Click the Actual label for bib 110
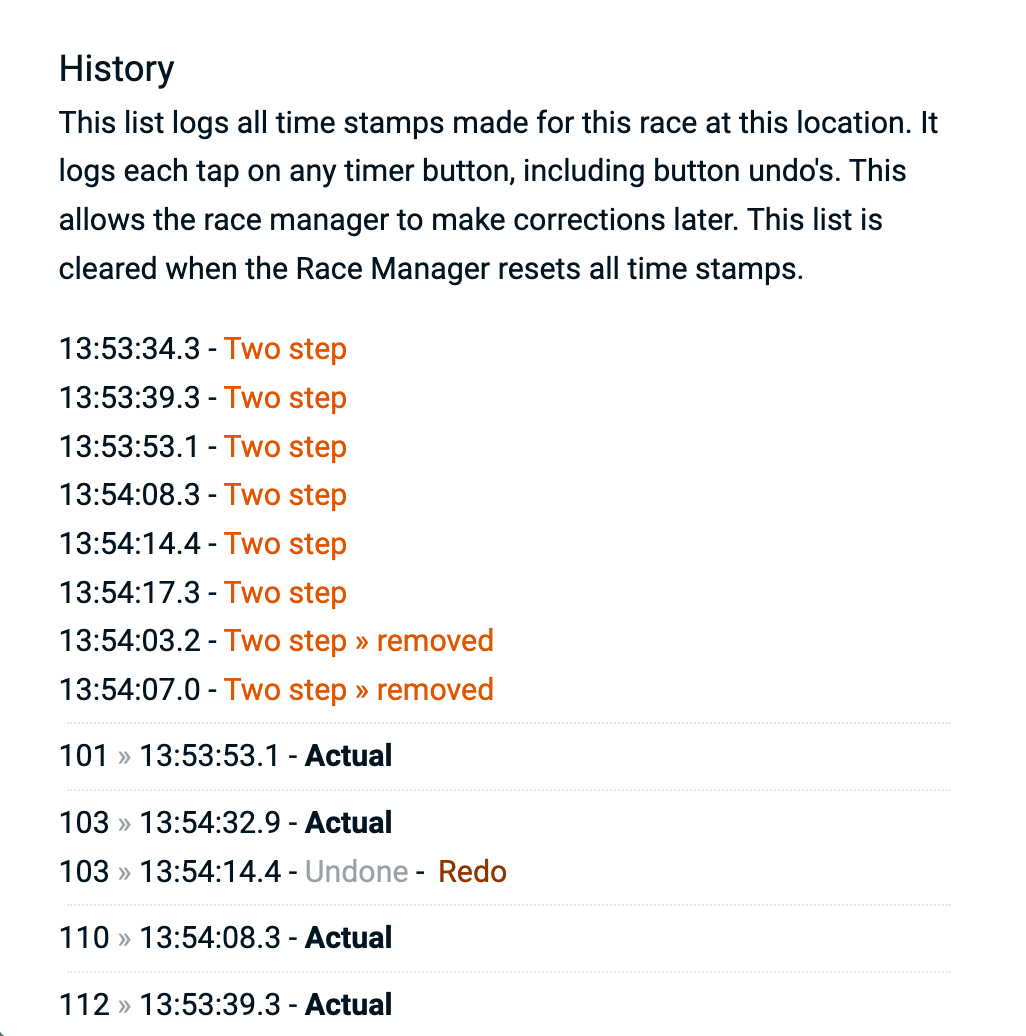1026x1036 pixels. 348,938
